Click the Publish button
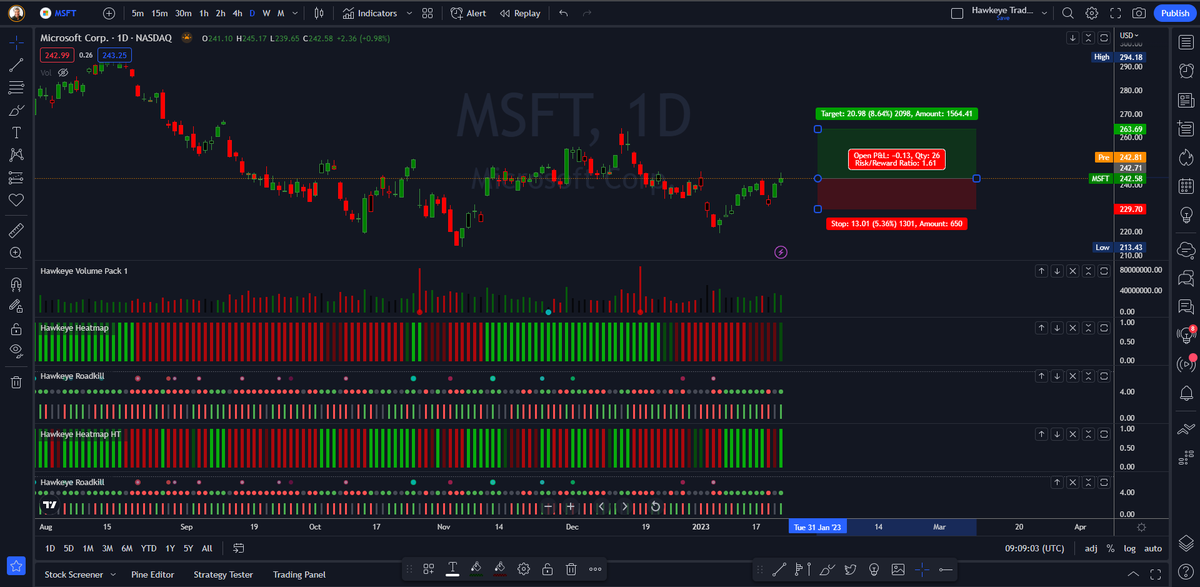 (1174, 13)
